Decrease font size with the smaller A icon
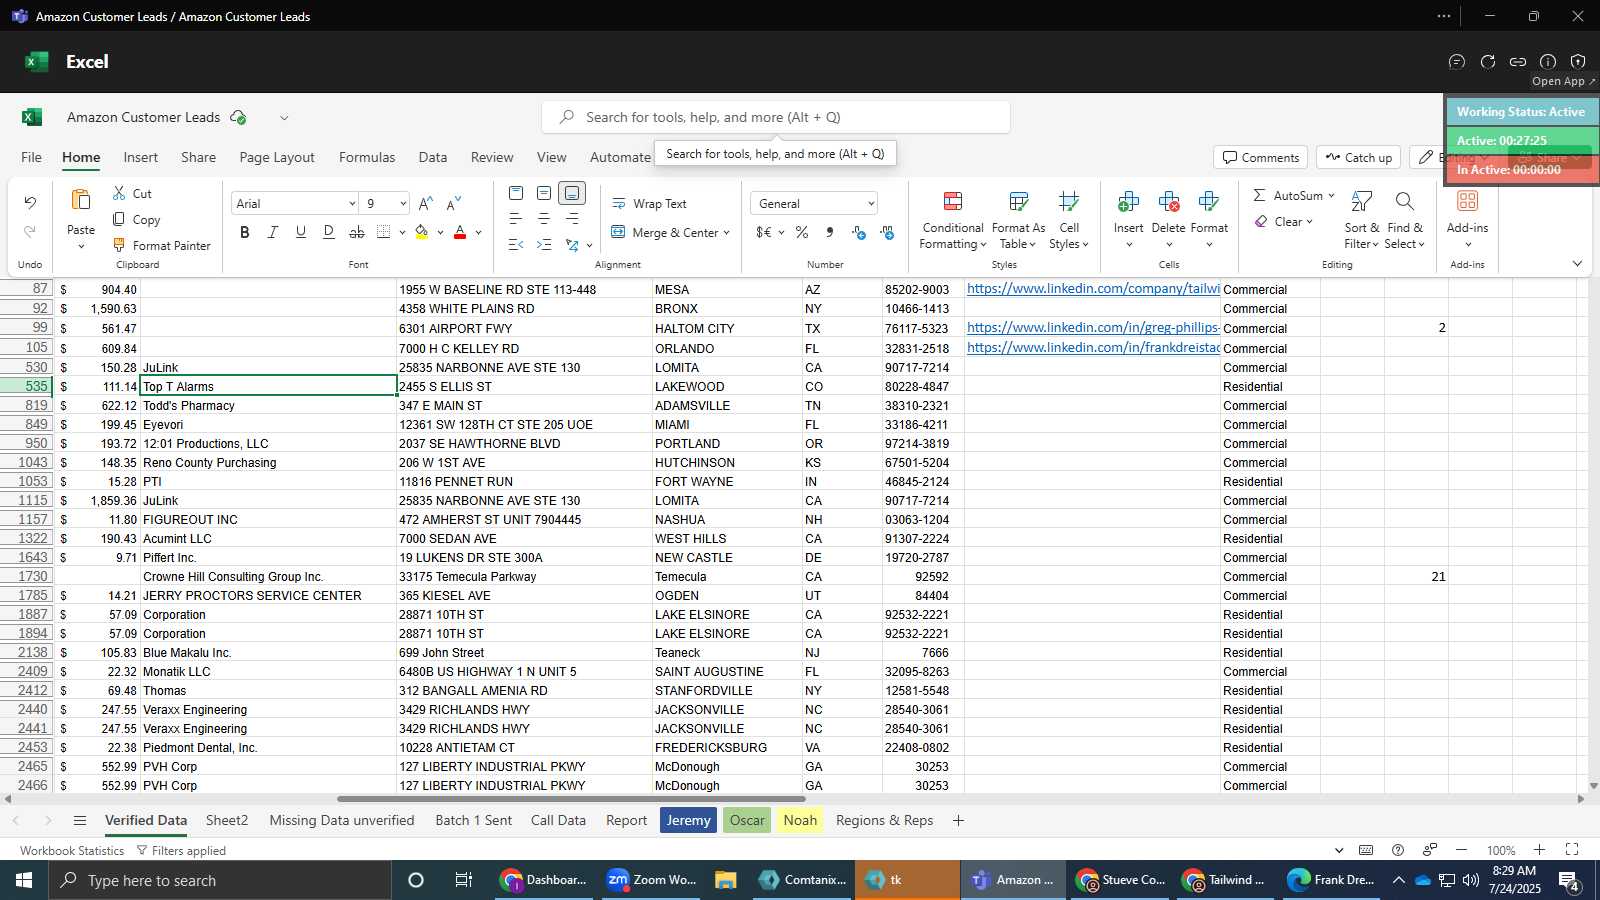Viewport: 1600px width, 900px height. tap(454, 203)
